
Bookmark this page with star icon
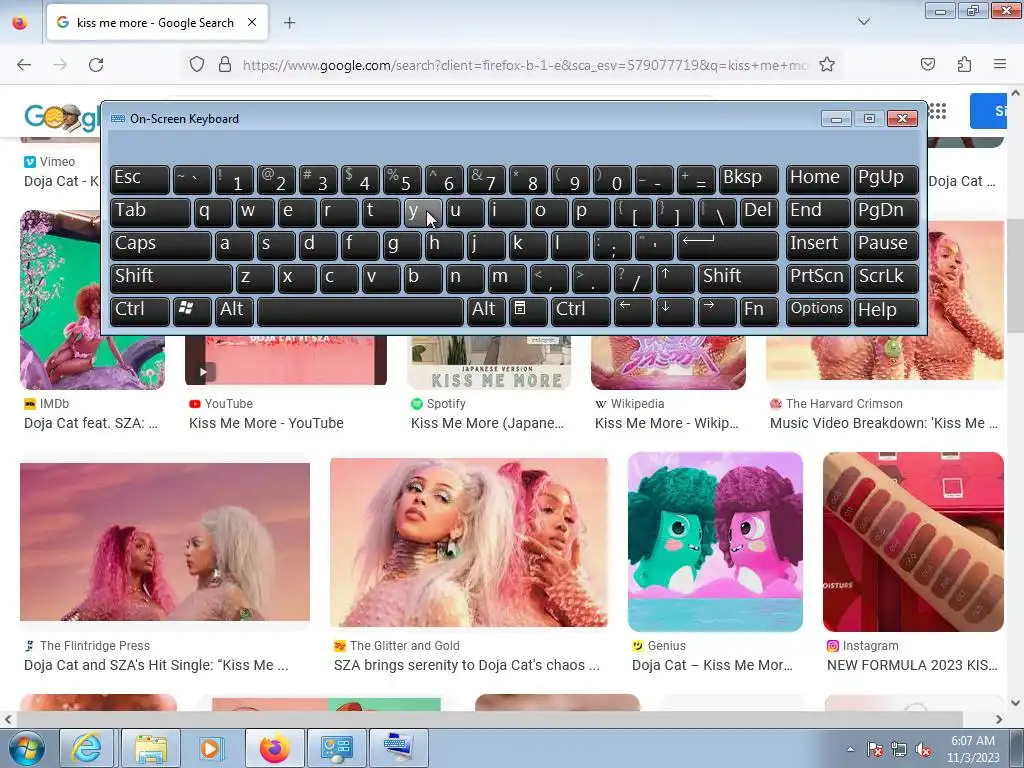click(827, 65)
